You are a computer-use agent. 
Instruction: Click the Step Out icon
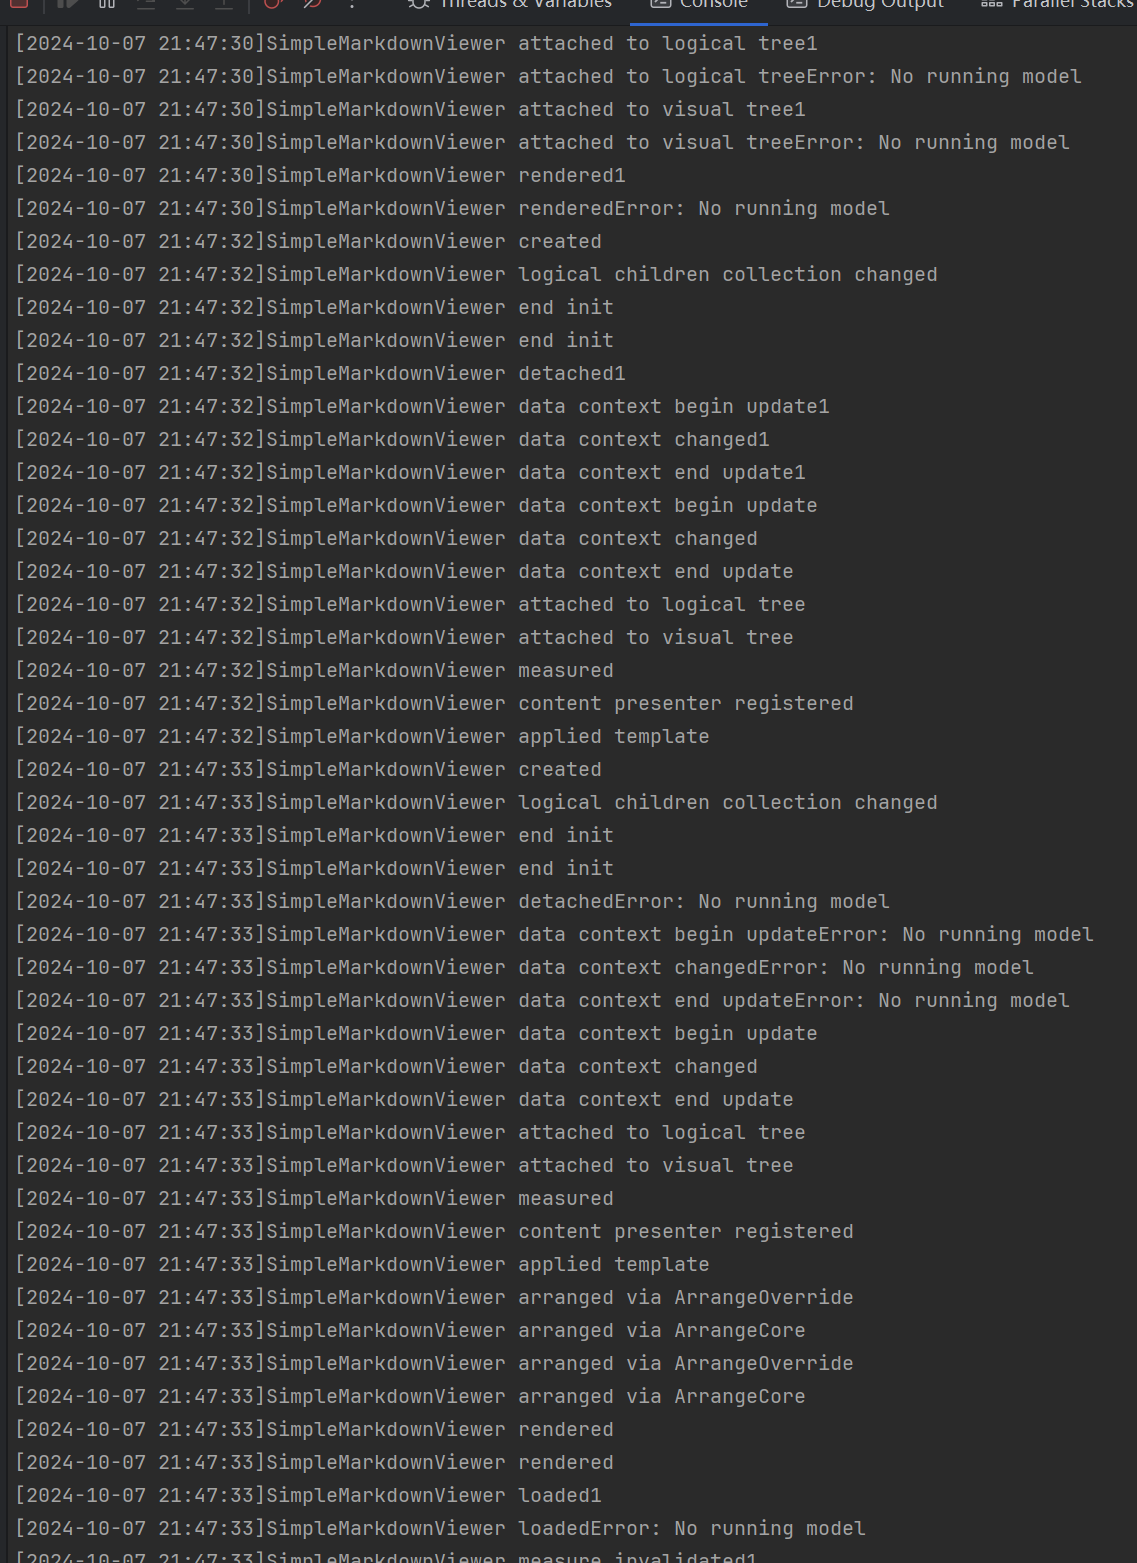coord(224,3)
